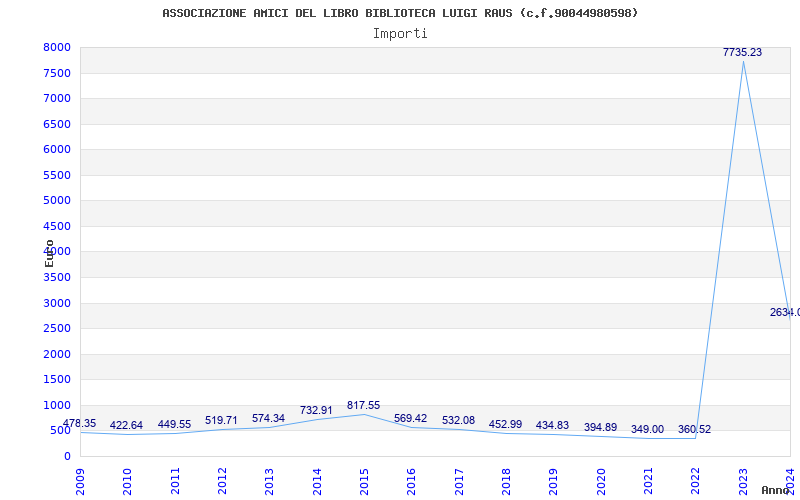Click the 2020 x-axis year
Screen dimensions: 800x500
tap(601, 482)
